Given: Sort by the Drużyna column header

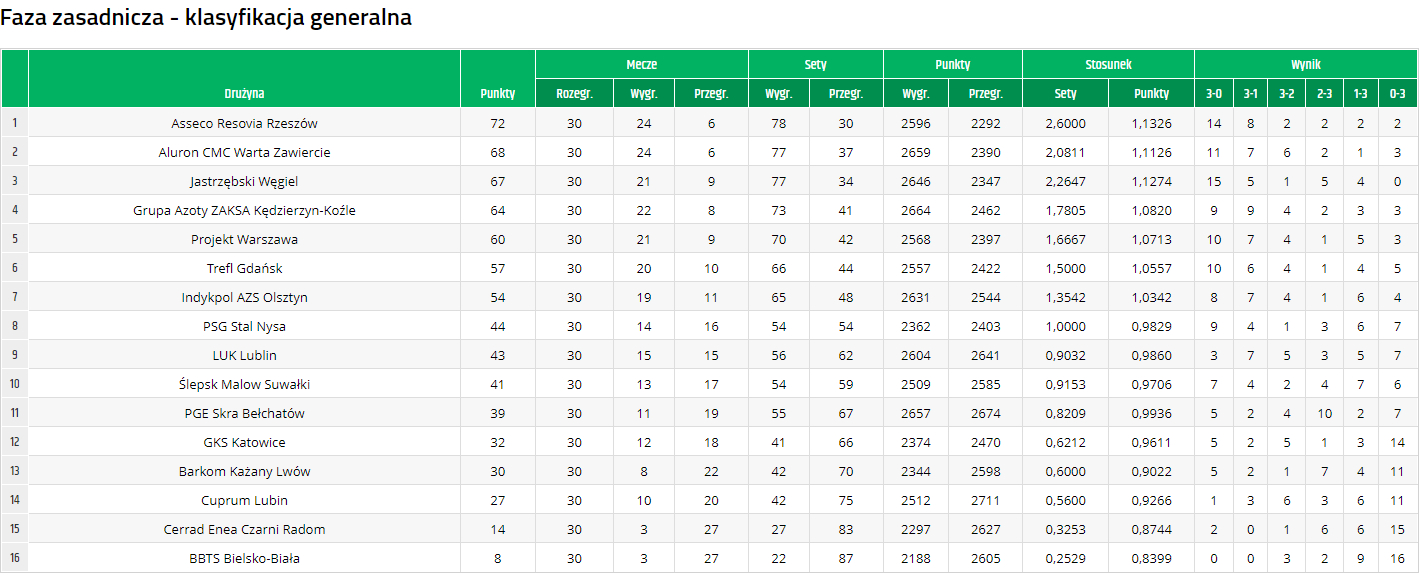Looking at the screenshot, I should (244, 93).
